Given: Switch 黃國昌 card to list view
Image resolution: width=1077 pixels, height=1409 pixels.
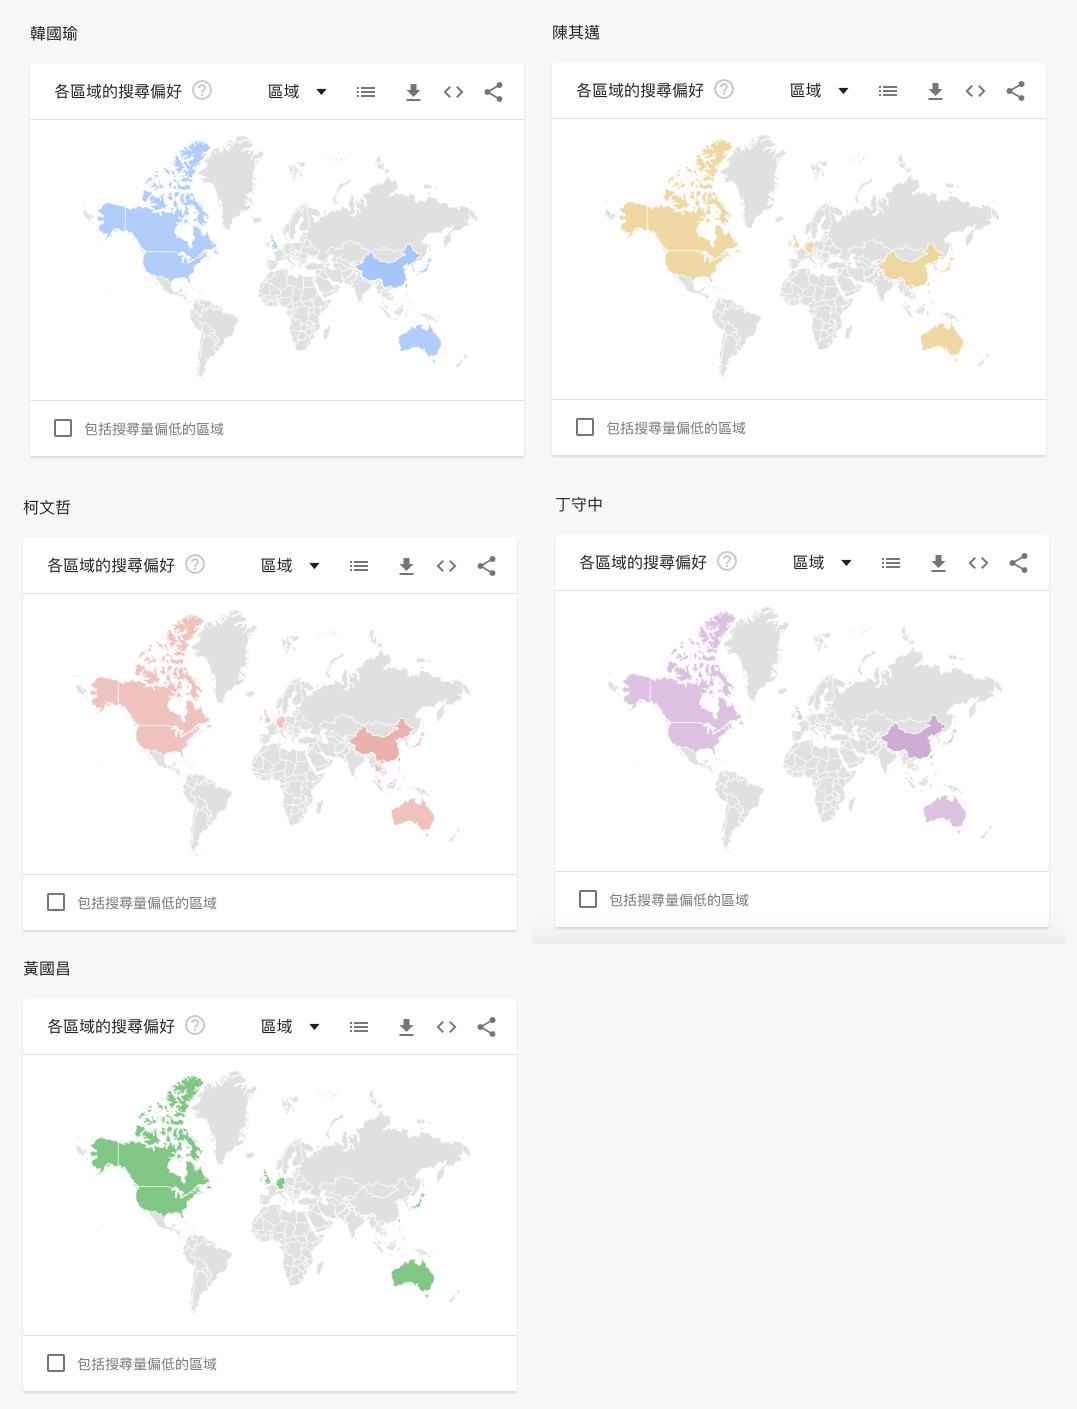Looking at the screenshot, I should [359, 1027].
